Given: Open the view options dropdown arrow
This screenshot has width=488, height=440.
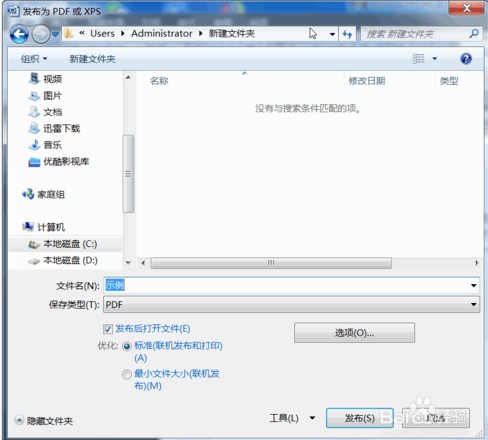Looking at the screenshot, I should click(435, 59).
